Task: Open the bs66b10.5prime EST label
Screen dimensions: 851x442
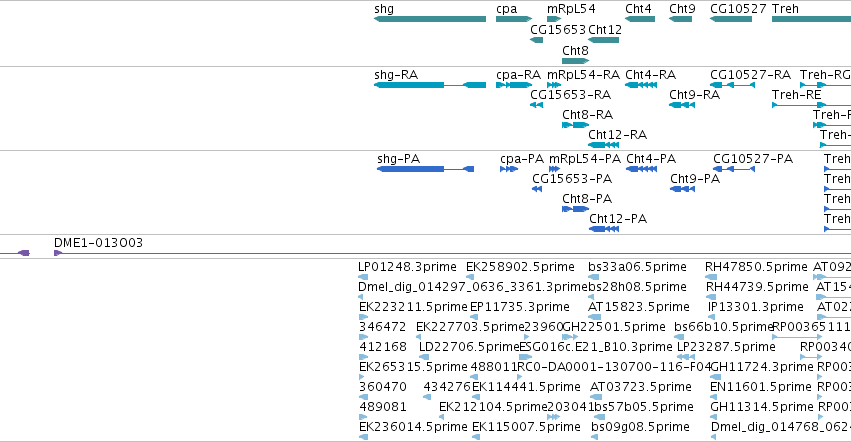Action: [723, 327]
